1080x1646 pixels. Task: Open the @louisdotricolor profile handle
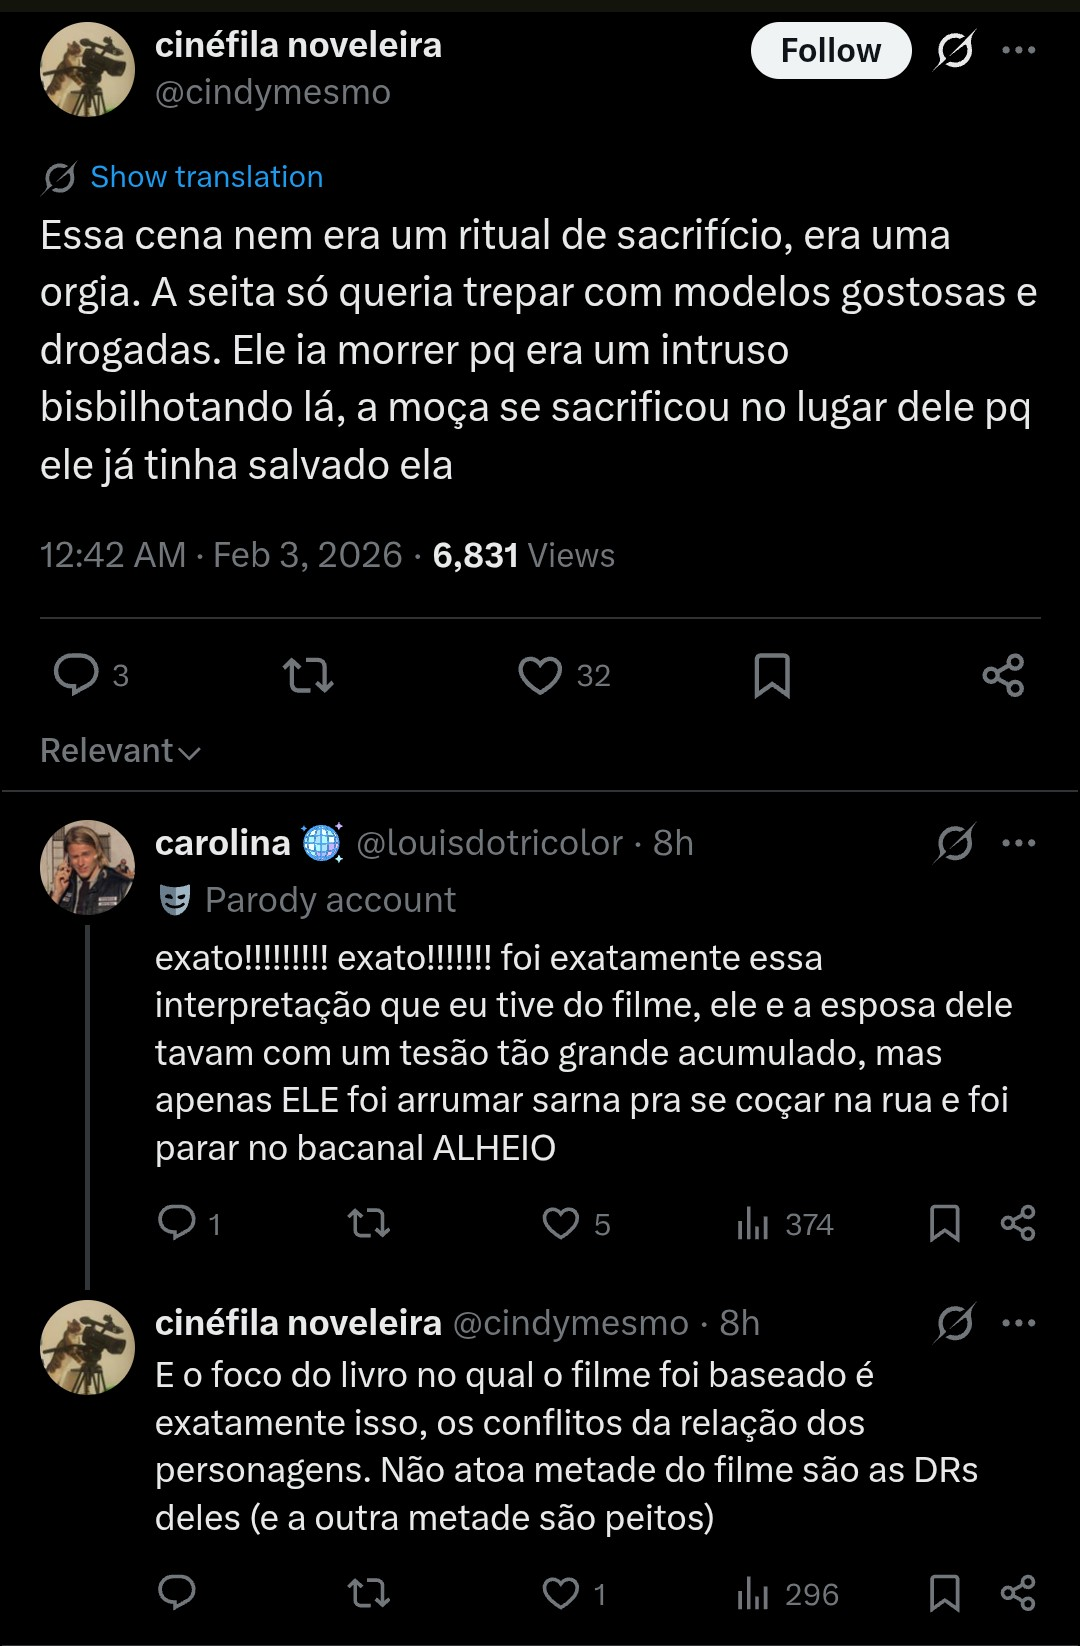pyautogui.click(x=490, y=843)
